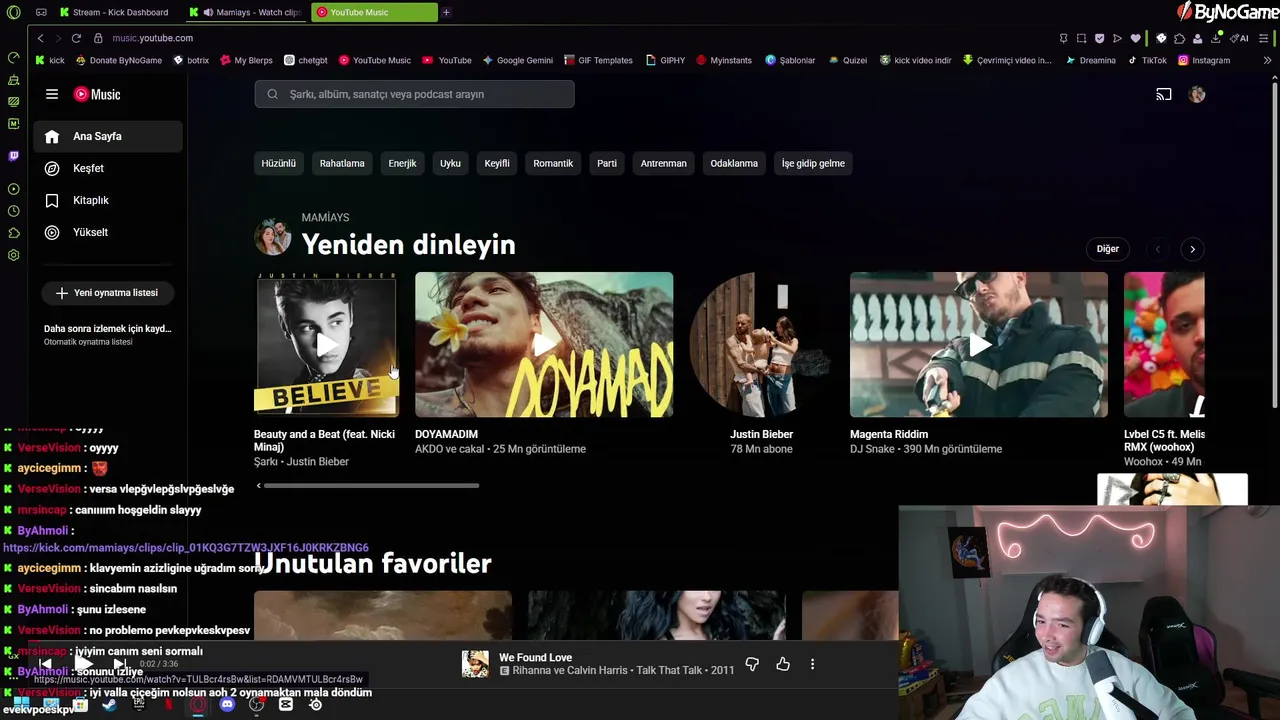Open the botrix bookmark

(191, 60)
